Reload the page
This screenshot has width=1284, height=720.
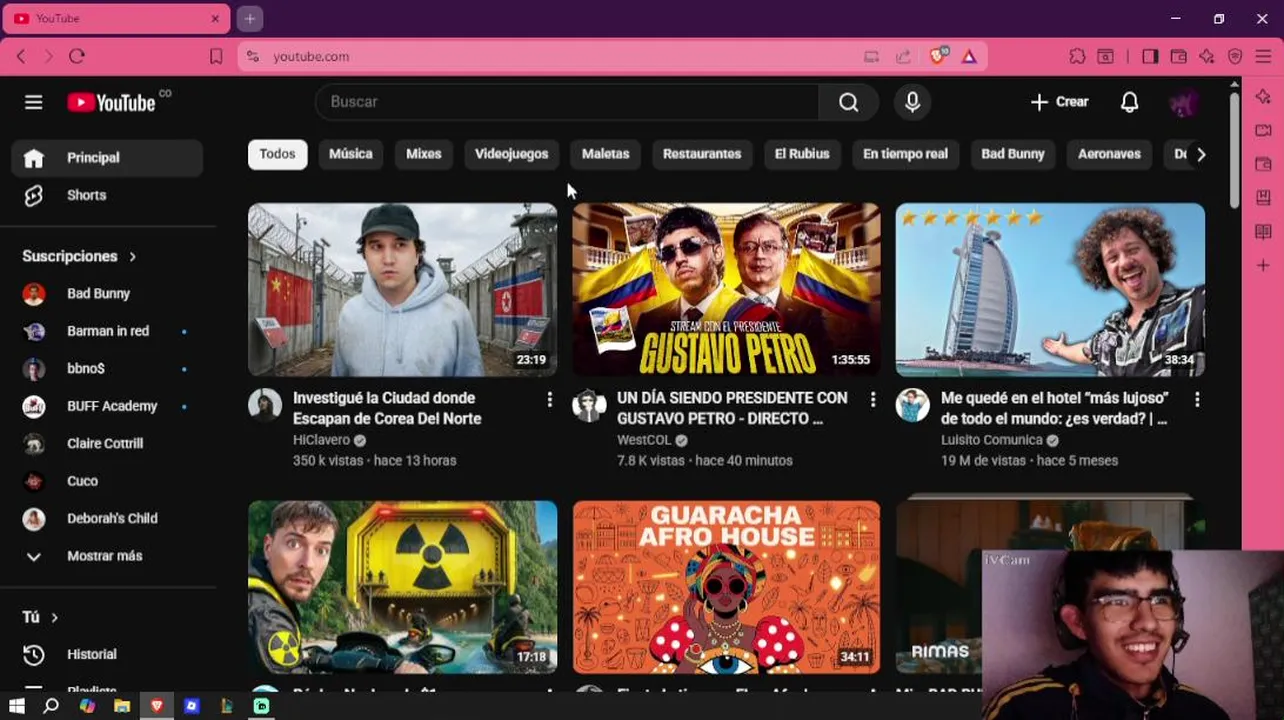[x=77, y=57]
